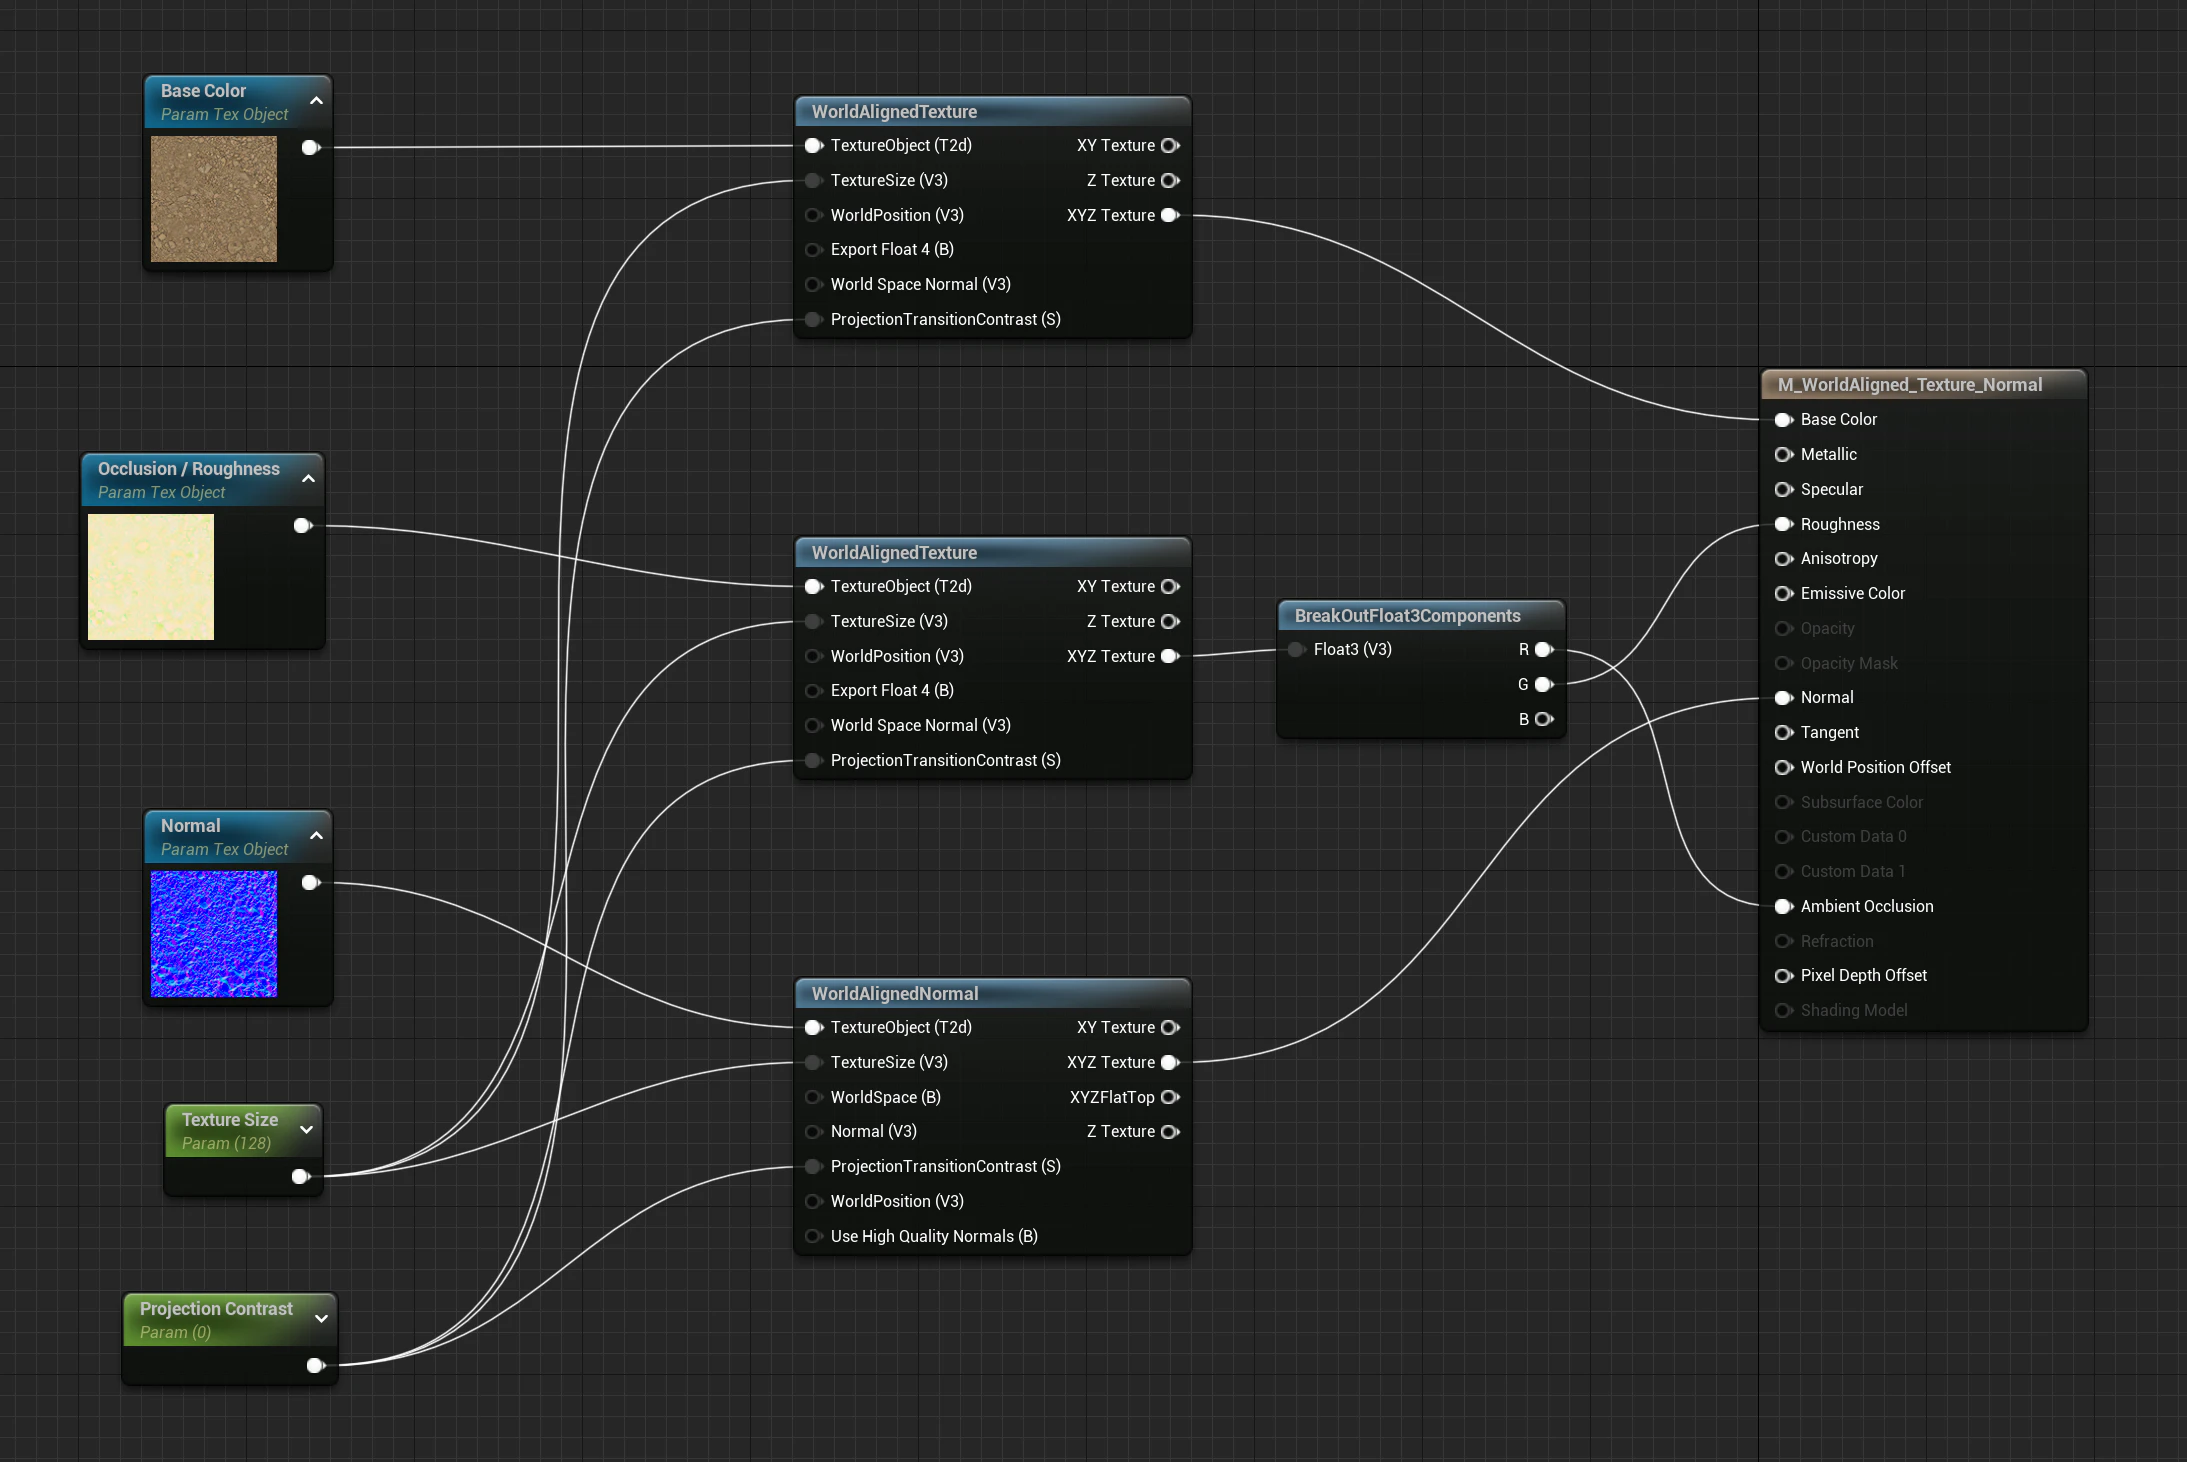The width and height of the screenshot is (2187, 1462).
Task: Collapse the Base Color node chevron
Action: tap(316, 101)
